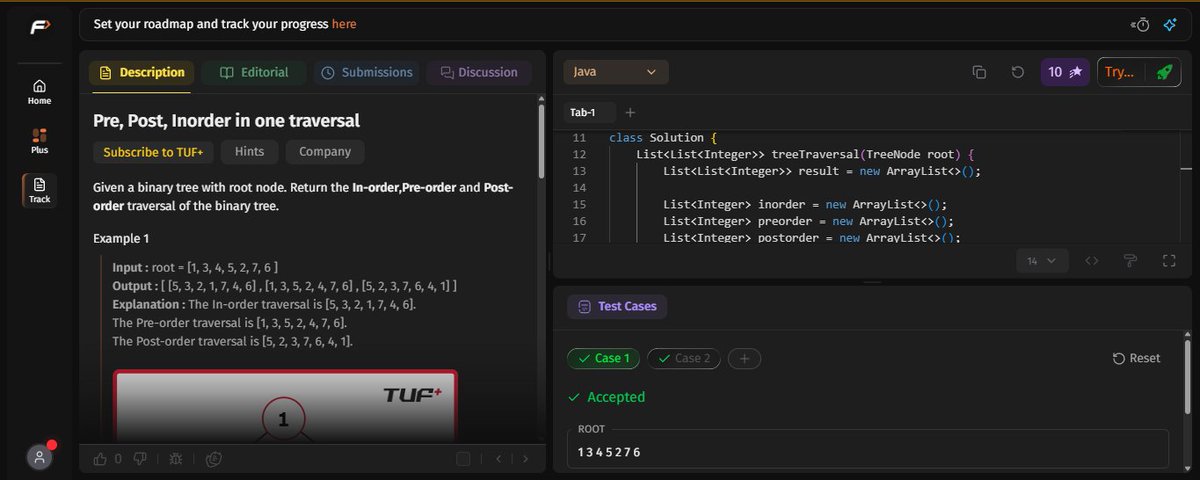Format code with the paint roller icon
The height and width of the screenshot is (480, 1200).
click(x=1130, y=261)
